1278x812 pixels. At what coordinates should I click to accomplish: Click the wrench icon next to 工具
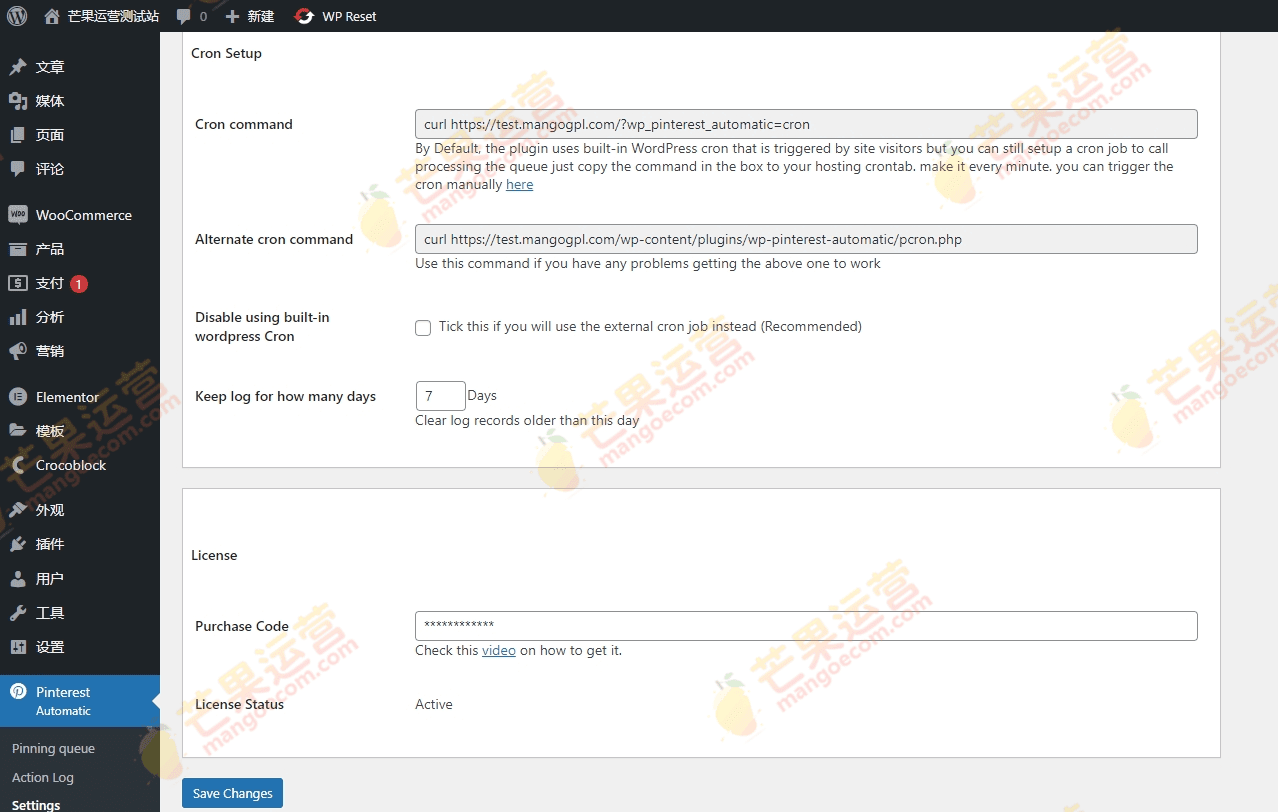click(x=18, y=613)
